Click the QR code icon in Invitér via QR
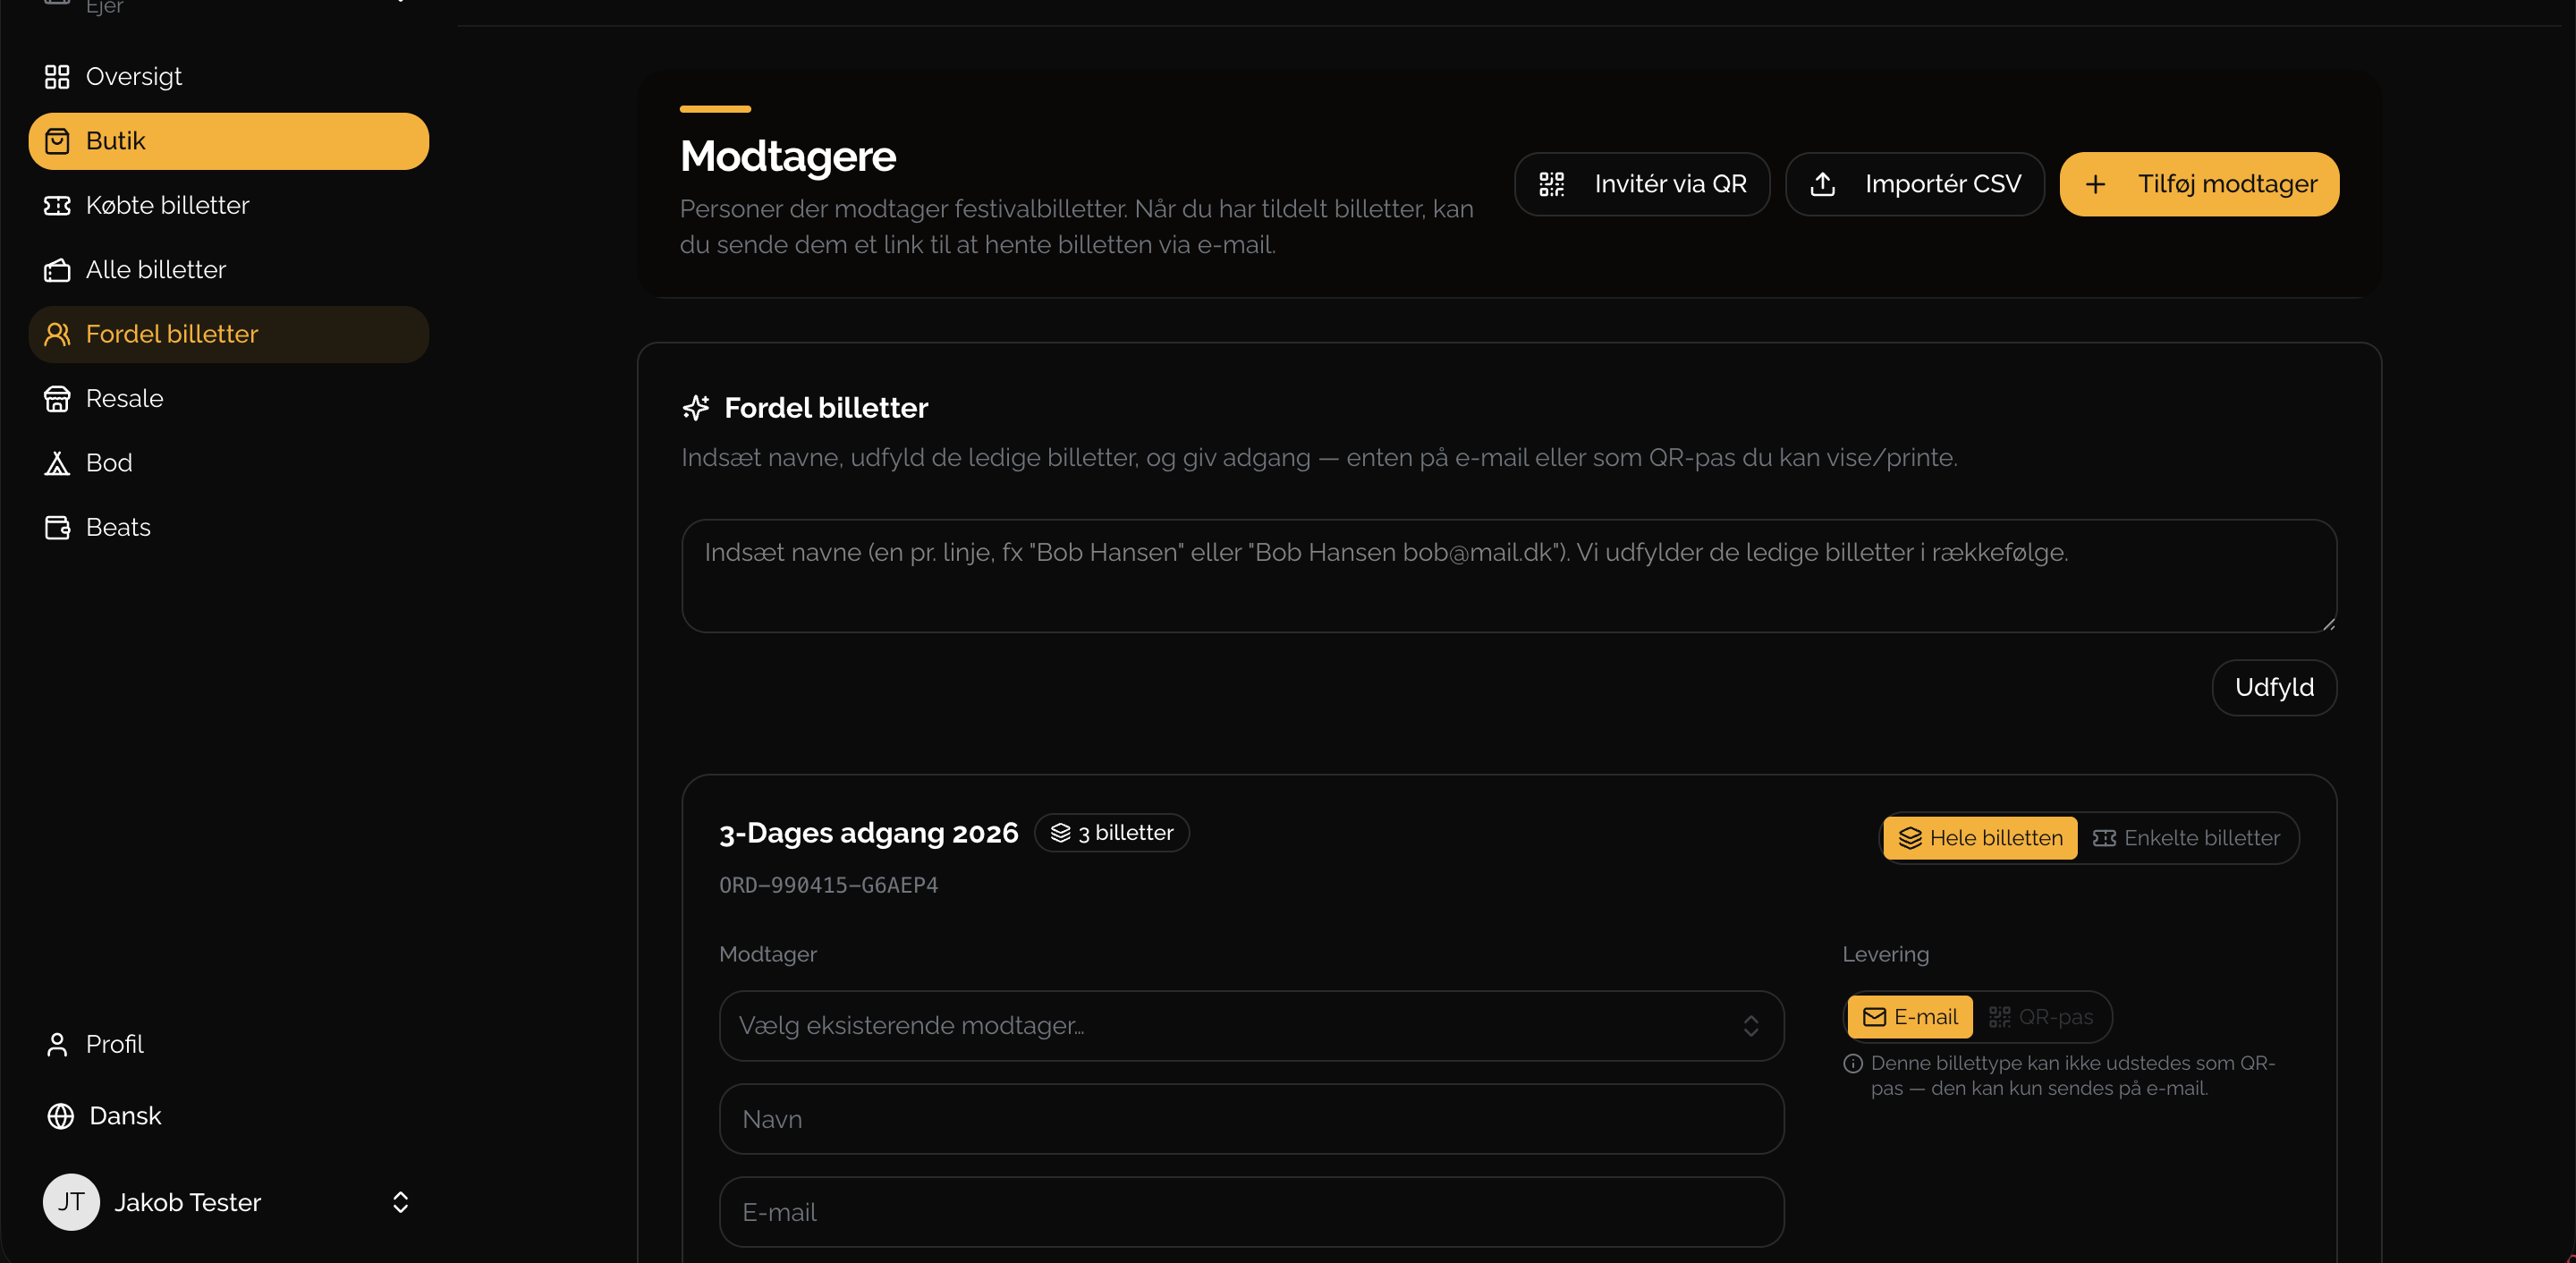The height and width of the screenshot is (1263, 2576). point(1551,184)
